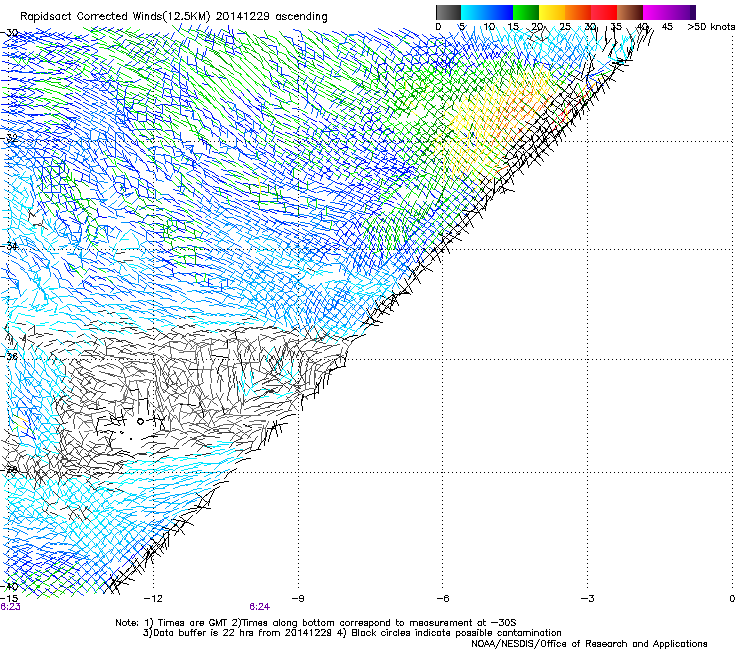Screen dimensions: 740x650
Task: Click the cyan-blue 5-15 knots legend segment
Action: [x=487, y=12]
